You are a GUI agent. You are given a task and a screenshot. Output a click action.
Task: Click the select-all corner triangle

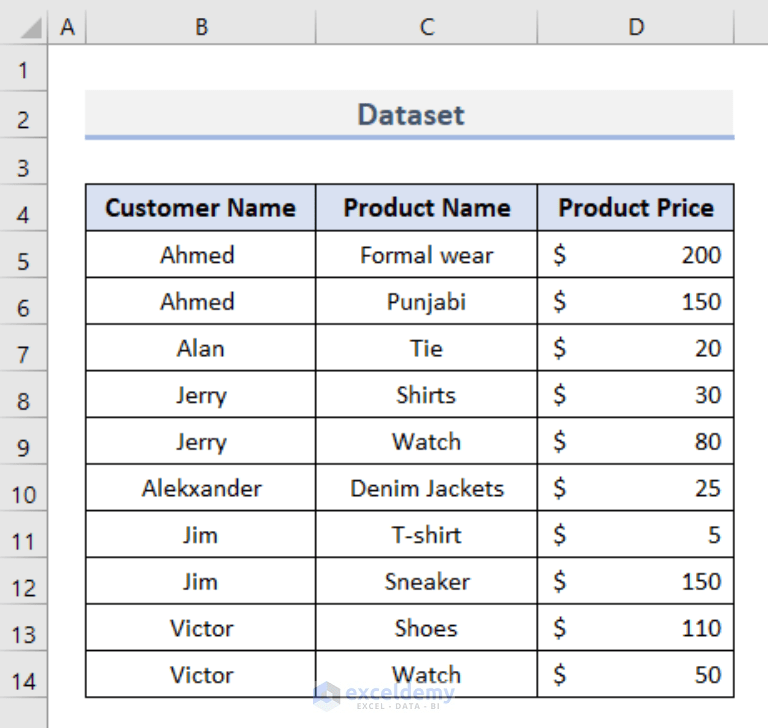[x=31, y=28]
